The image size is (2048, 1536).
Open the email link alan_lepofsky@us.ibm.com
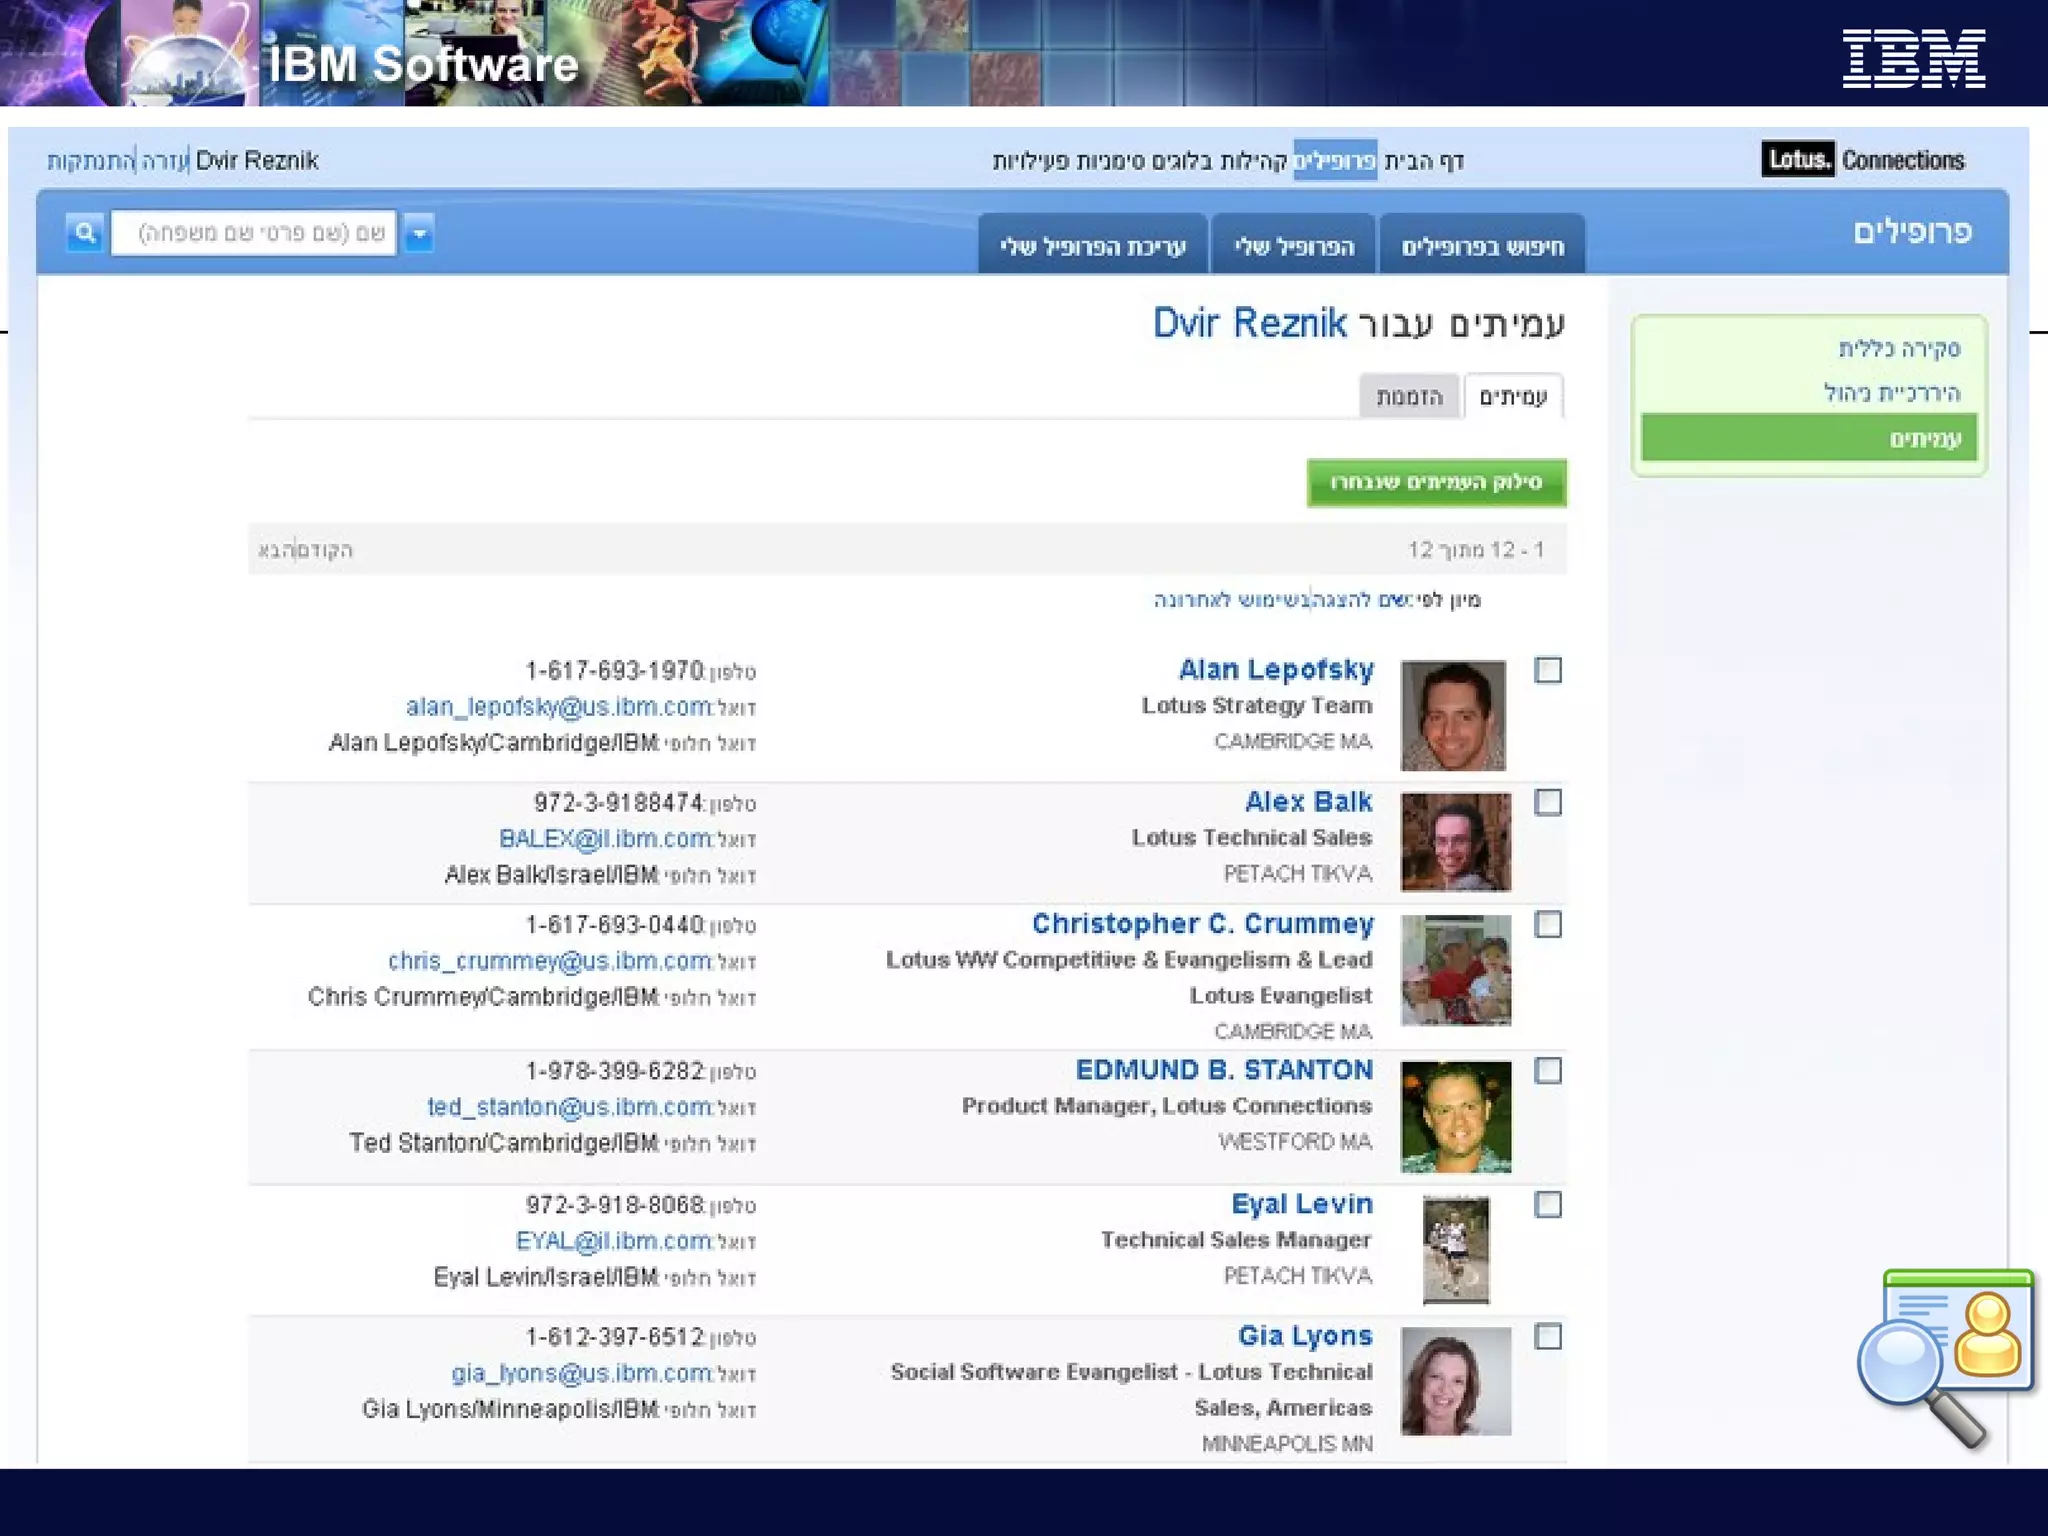tap(558, 707)
